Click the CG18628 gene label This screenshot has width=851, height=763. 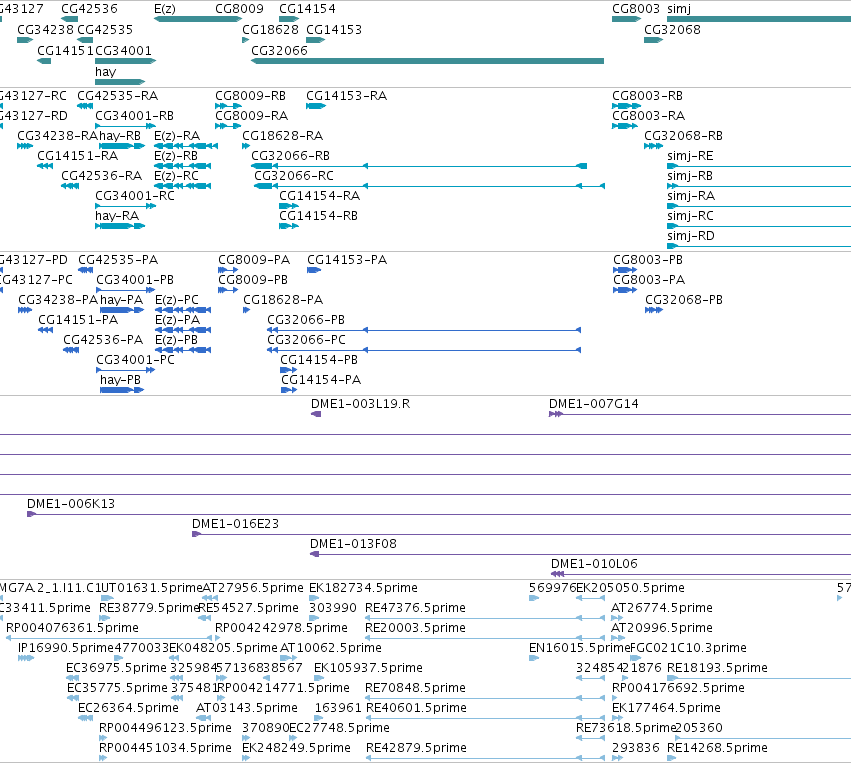click(270, 29)
